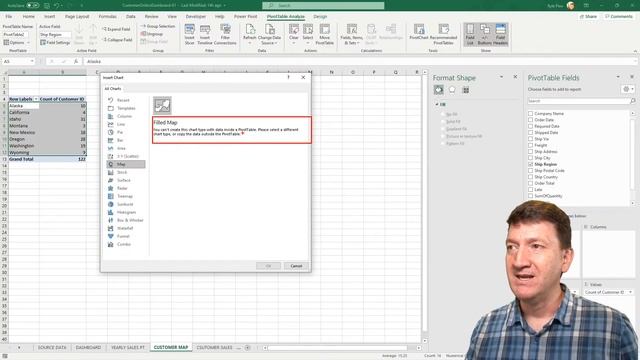This screenshot has width=640, height=360.
Task: Switch to the DASHBOARD sheet tab
Action: 88,348
